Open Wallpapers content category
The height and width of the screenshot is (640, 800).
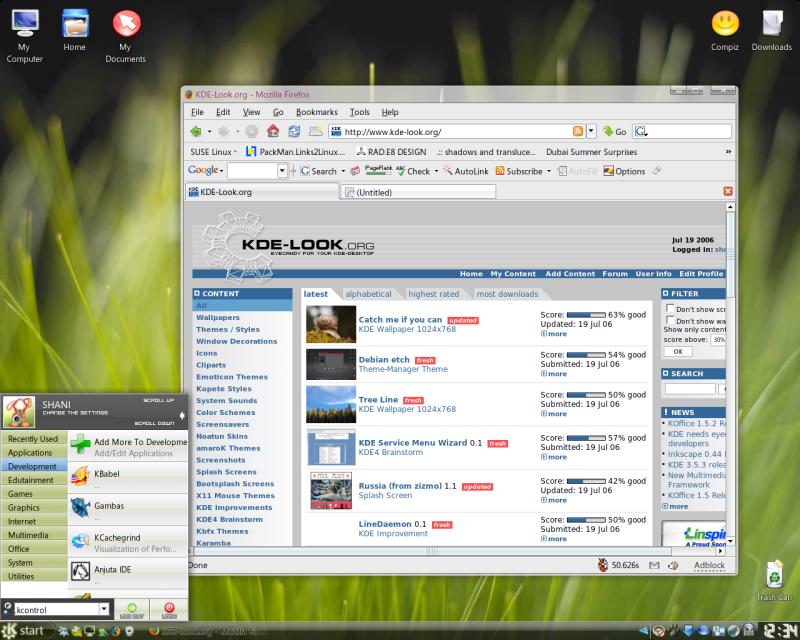[x=218, y=317]
